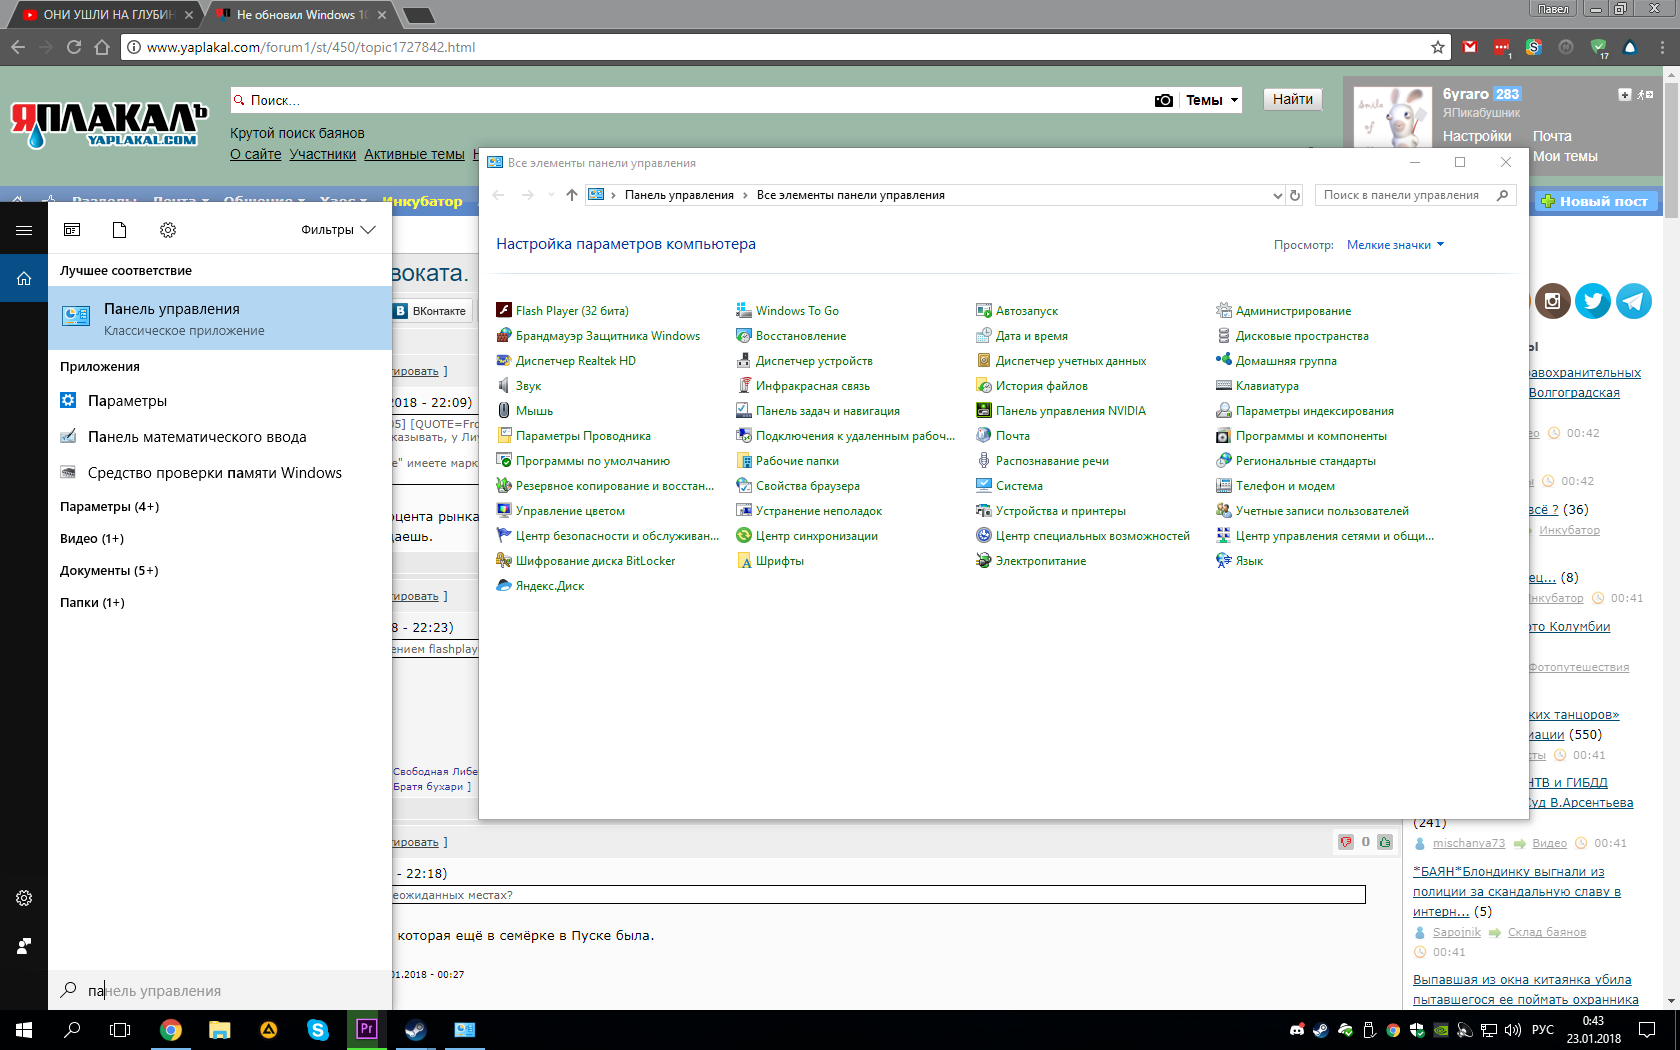This screenshot has height=1050, width=1680.
Task: Expand the Control Panel address bar history dropdown
Action: pyautogui.click(x=1277, y=195)
